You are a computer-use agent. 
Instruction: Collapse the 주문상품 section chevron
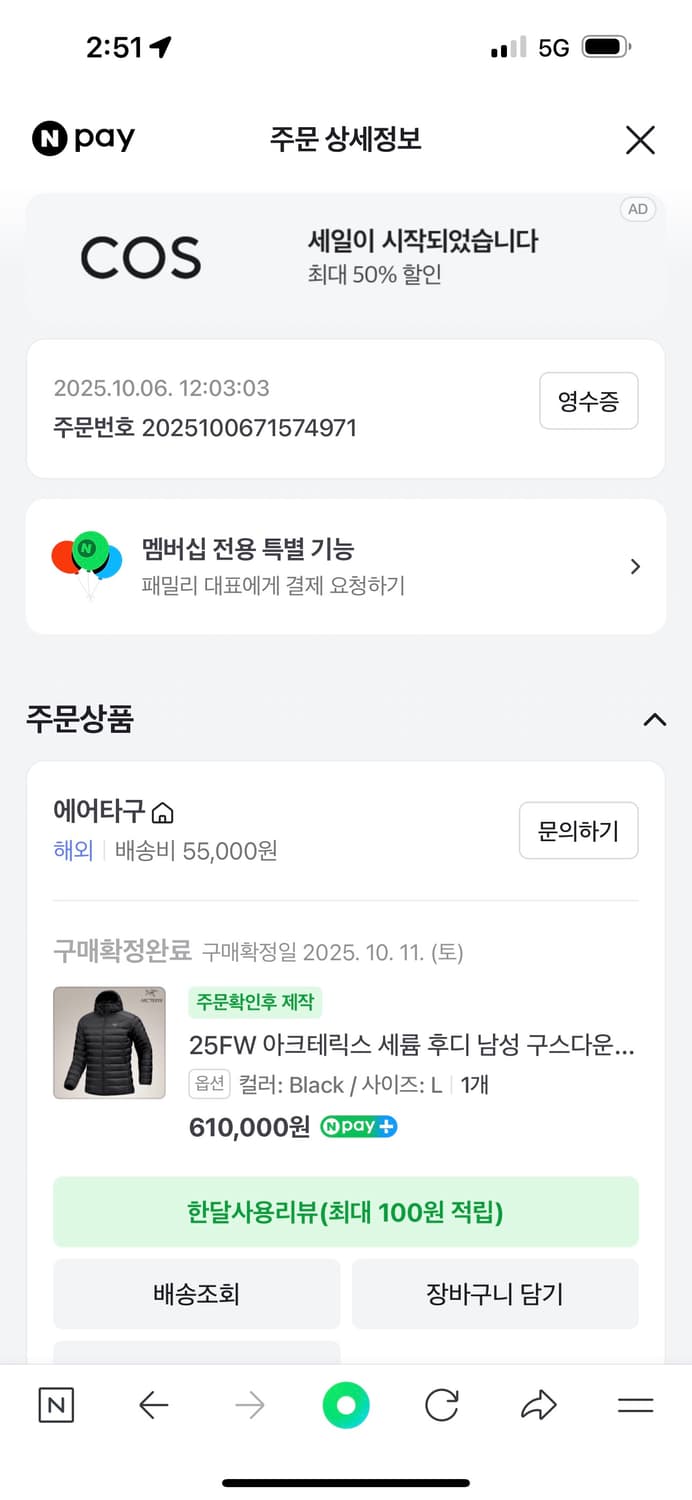655,720
